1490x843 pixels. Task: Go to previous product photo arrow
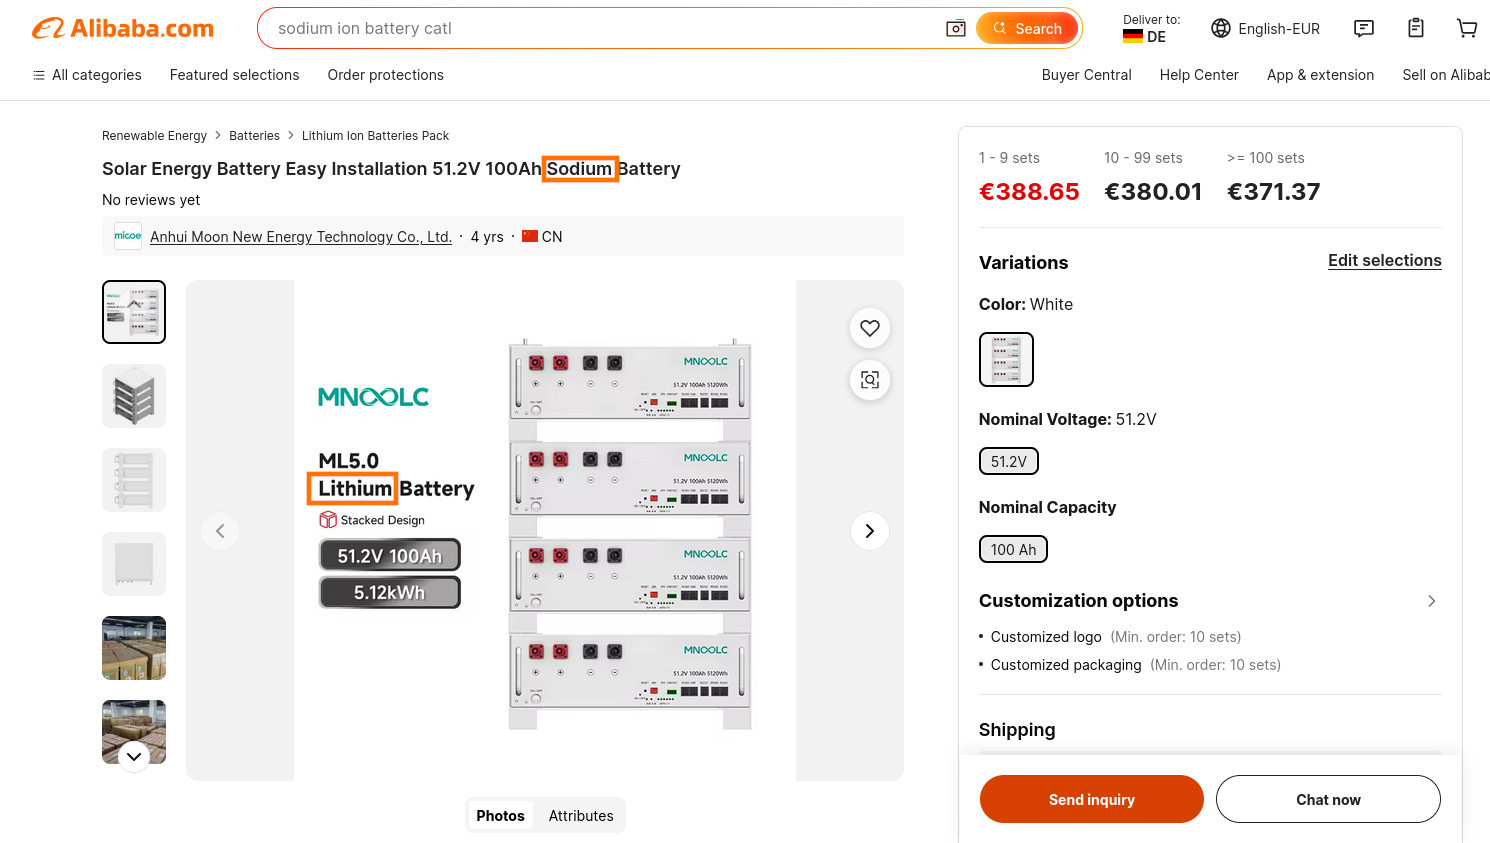point(220,531)
